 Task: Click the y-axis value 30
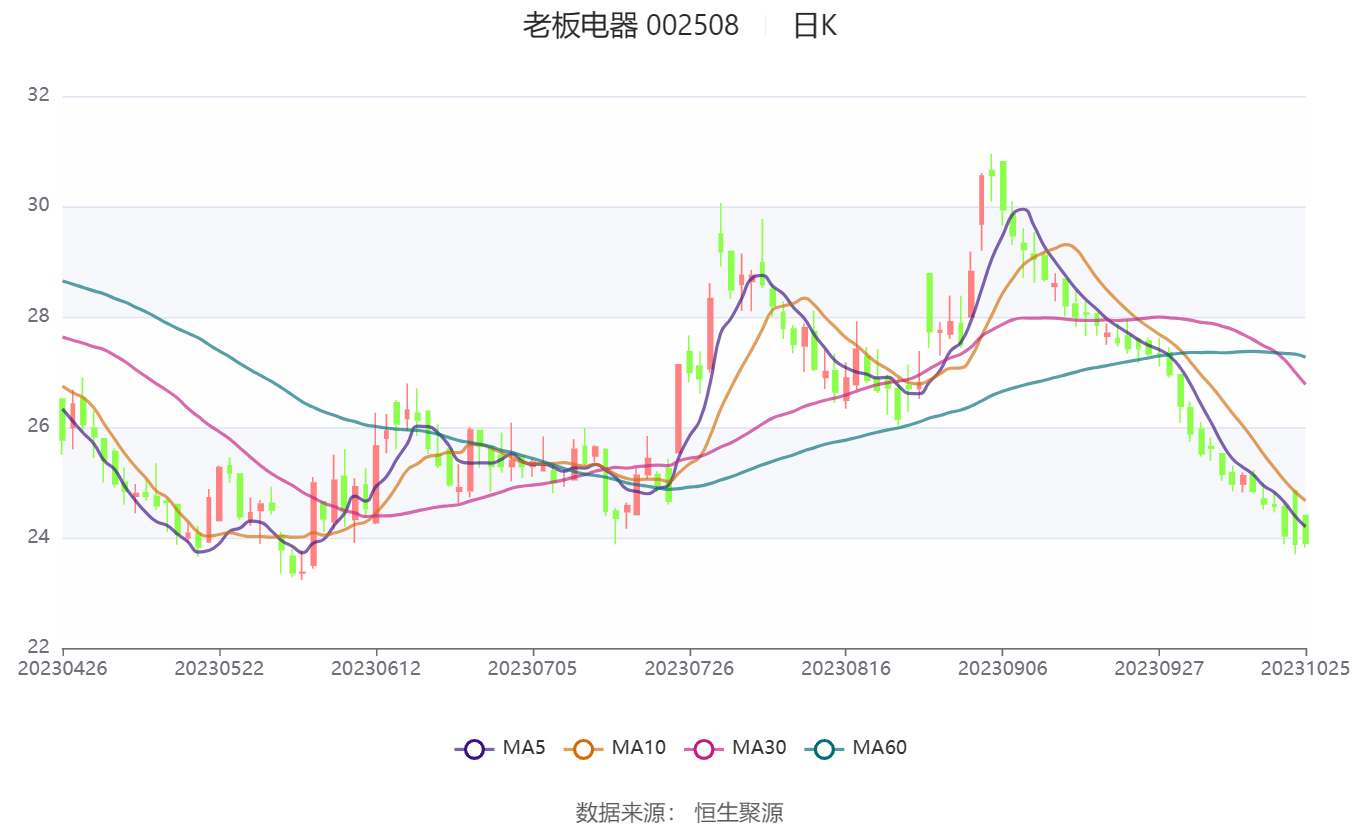38,206
